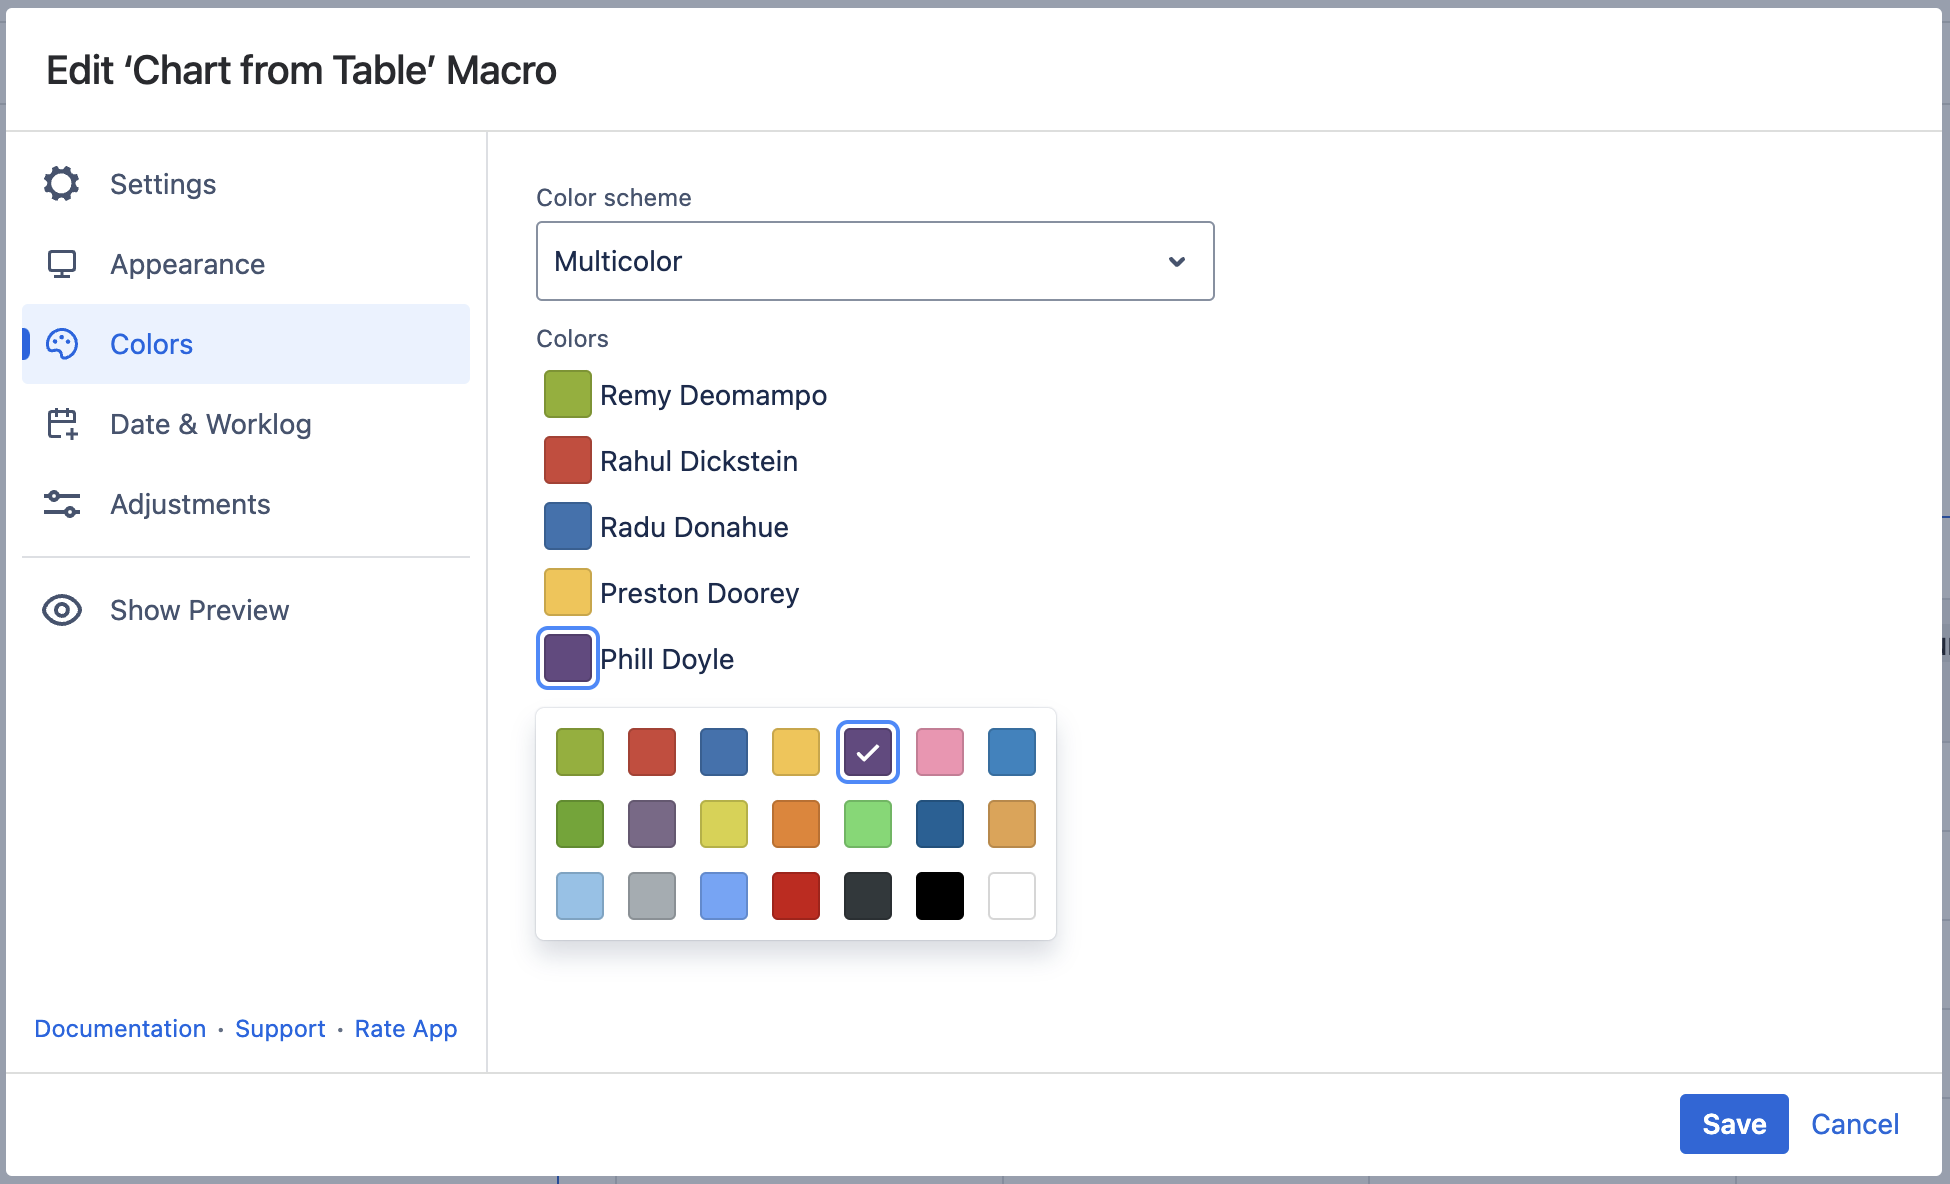Click the Settings gear icon
The image size is (1950, 1184).
pyautogui.click(x=62, y=184)
